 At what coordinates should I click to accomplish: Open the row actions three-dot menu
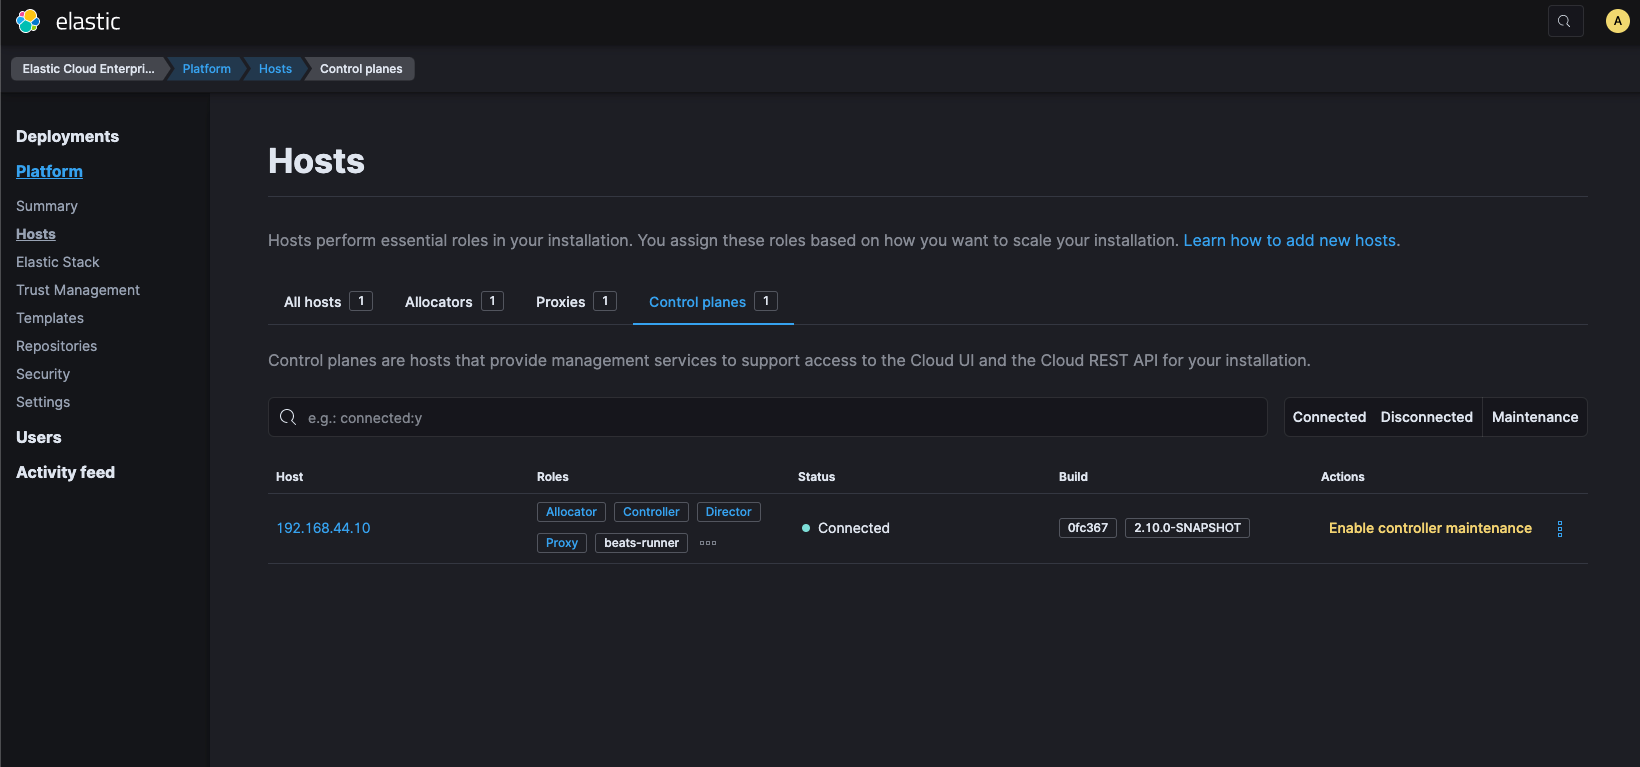(1560, 529)
